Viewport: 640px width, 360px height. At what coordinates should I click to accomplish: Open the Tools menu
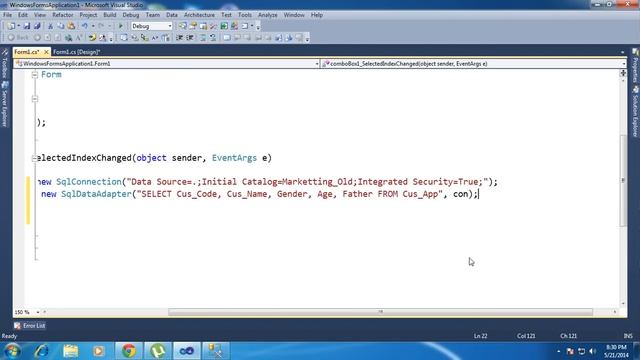[244, 15]
